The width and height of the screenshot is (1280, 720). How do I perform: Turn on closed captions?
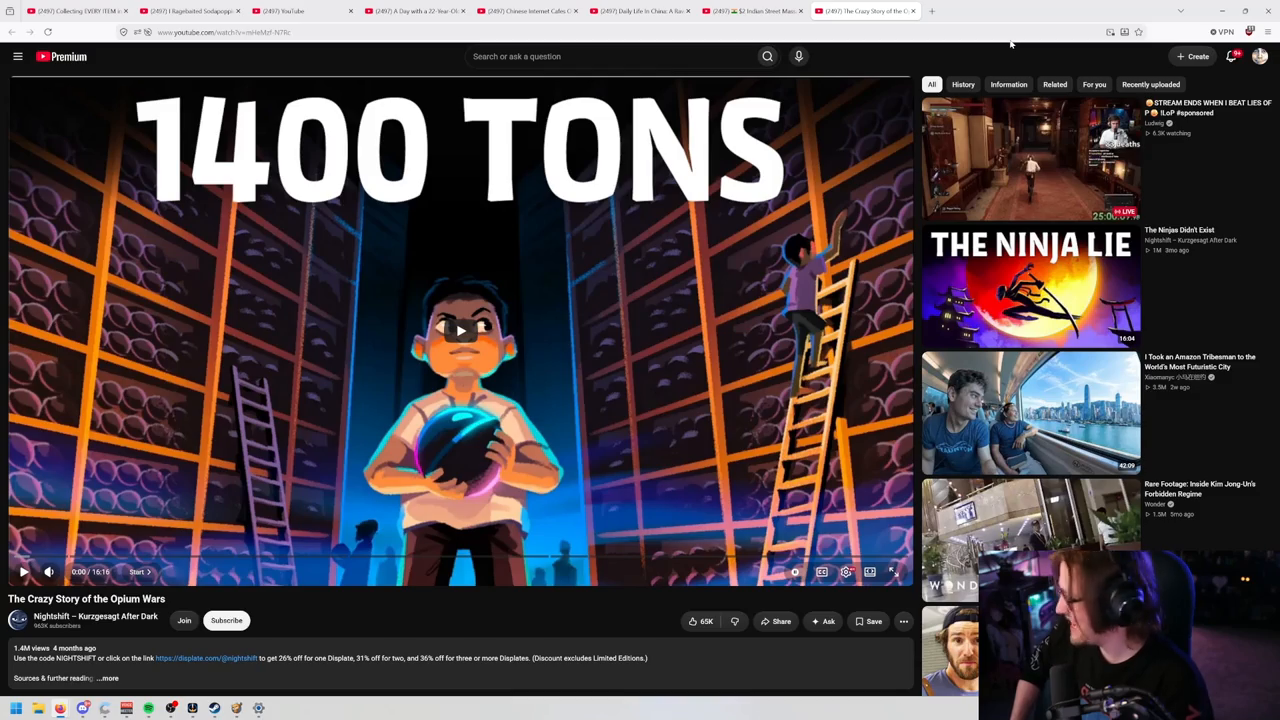821,572
